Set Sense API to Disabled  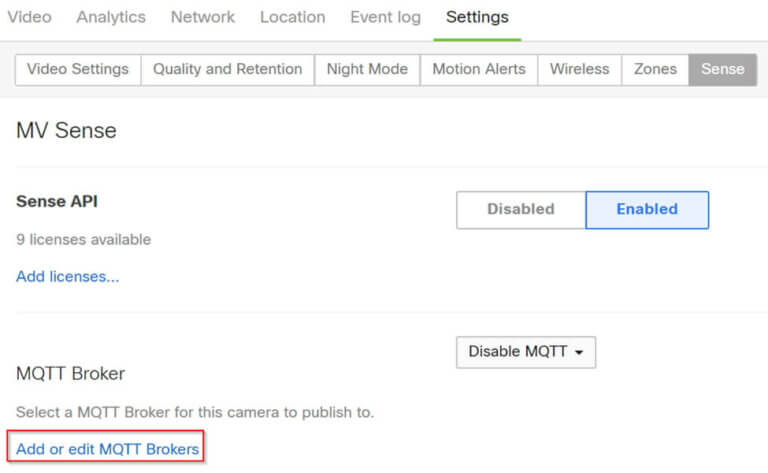(x=521, y=210)
